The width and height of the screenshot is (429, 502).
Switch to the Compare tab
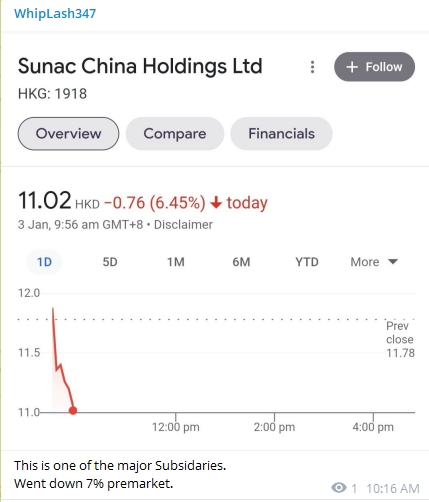click(x=175, y=134)
